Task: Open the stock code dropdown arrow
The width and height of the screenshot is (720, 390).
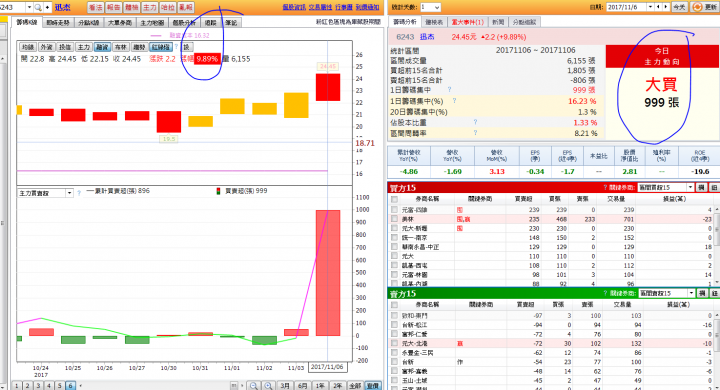Action: (x=29, y=7)
